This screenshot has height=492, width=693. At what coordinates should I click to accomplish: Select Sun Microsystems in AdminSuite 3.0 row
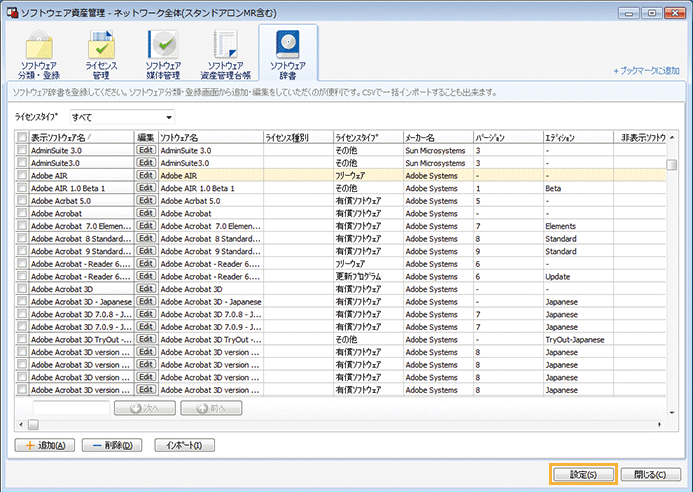pyautogui.click(x=438, y=150)
